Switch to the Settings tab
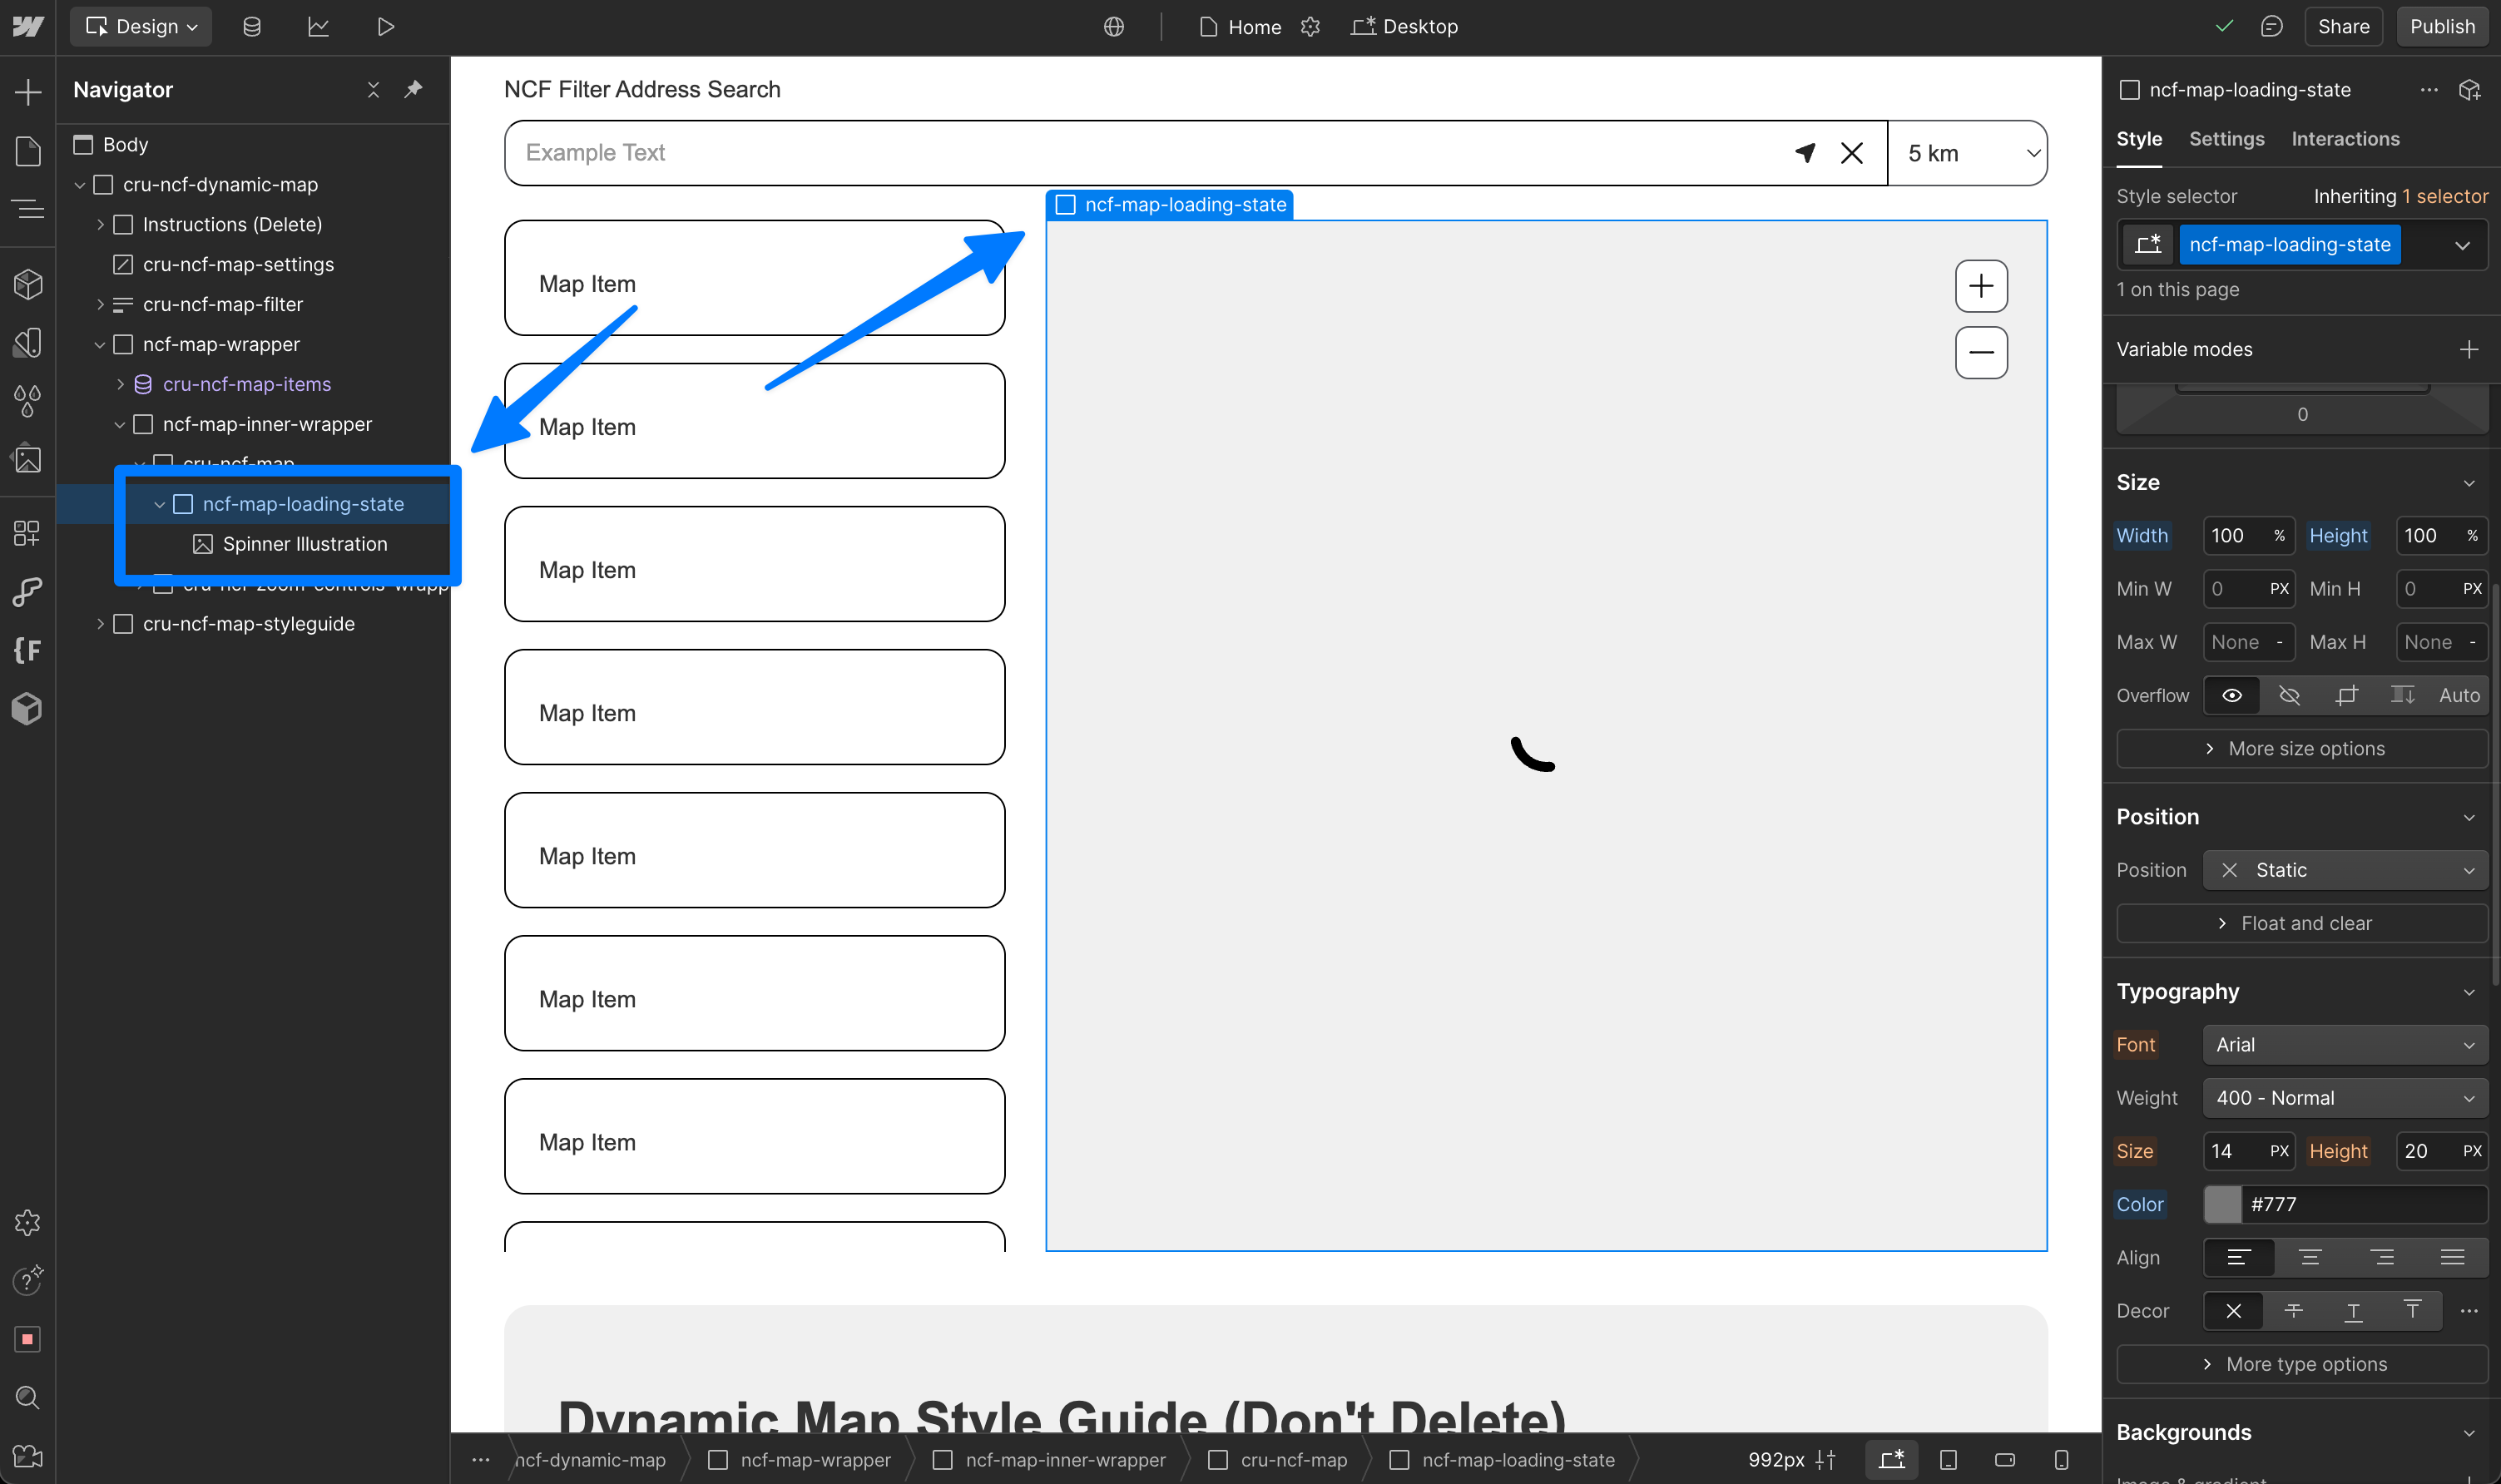 point(2226,139)
